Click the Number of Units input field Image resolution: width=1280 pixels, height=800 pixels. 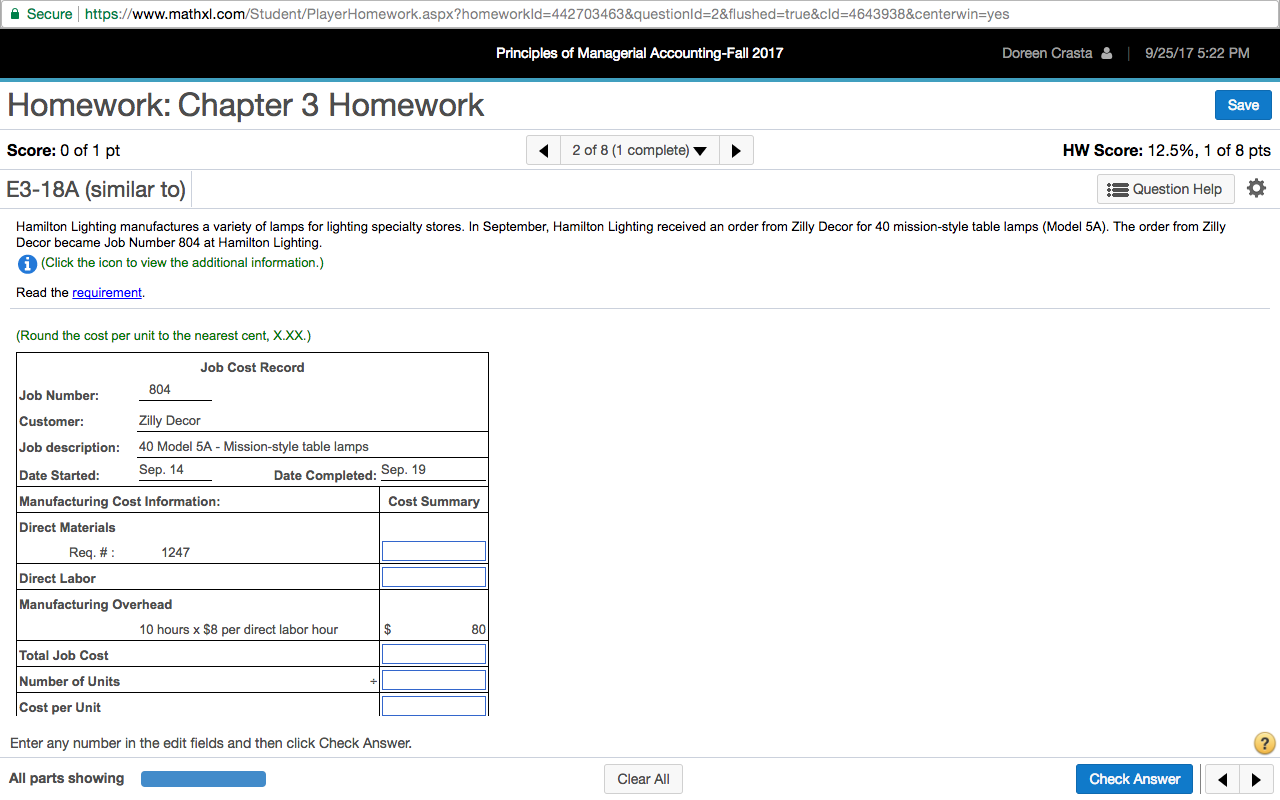point(434,680)
